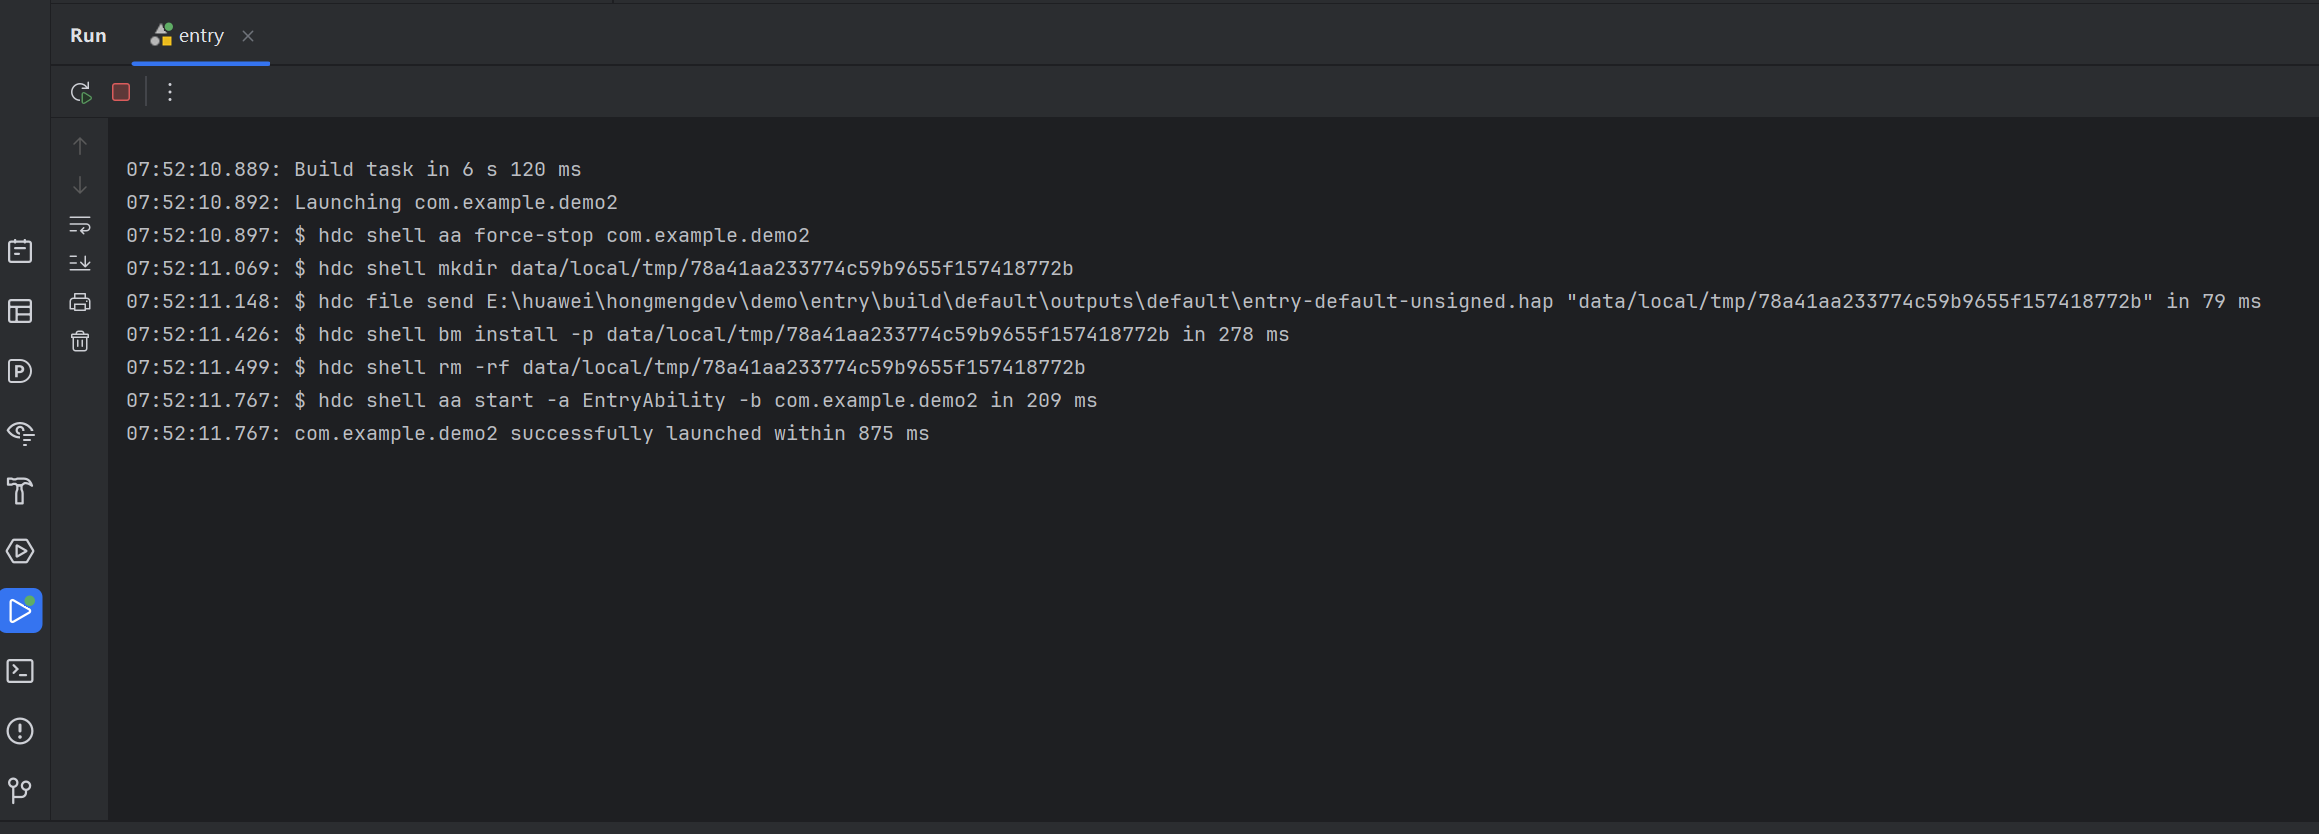Click the 'successfully launched within 875 ms' line
Image resolution: width=2319 pixels, height=834 pixels.
coord(528,433)
